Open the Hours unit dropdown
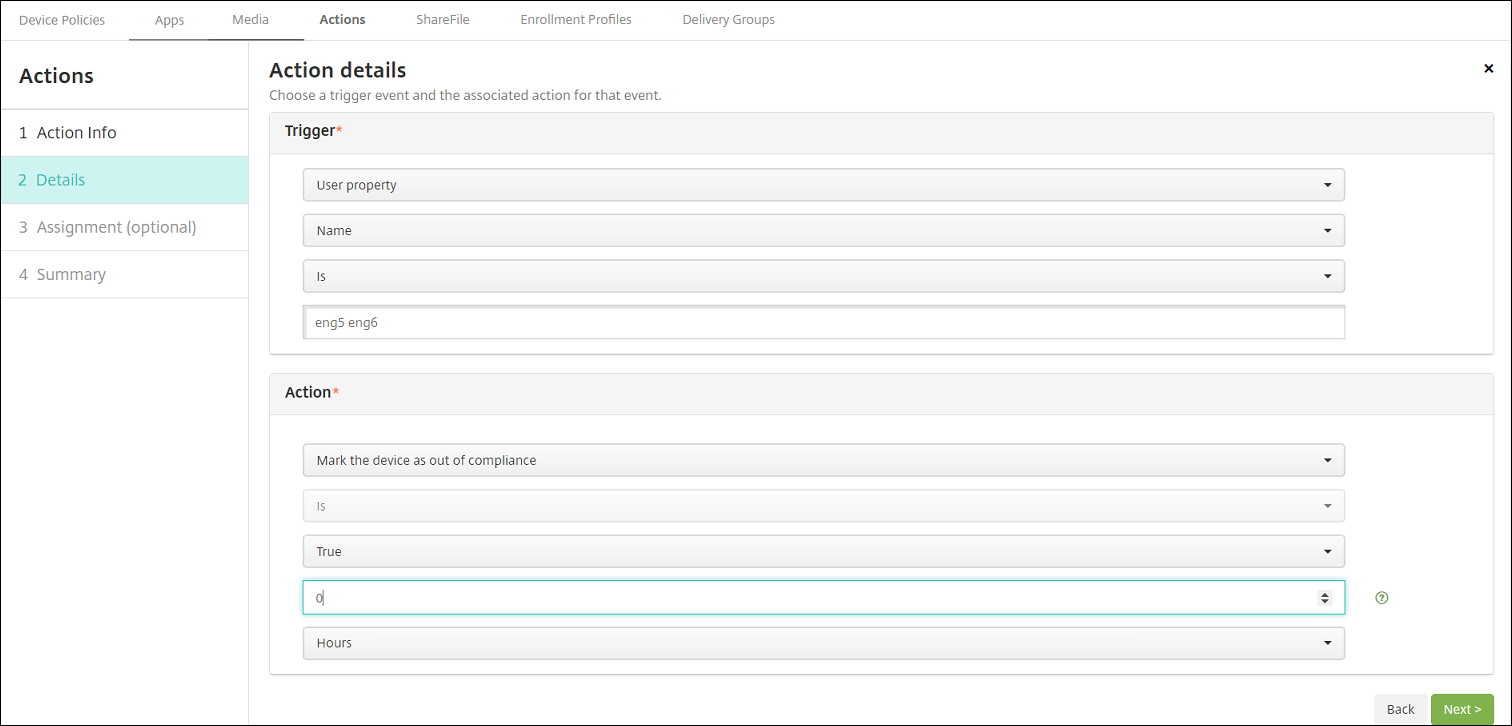Image resolution: width=1512 pixels, height=726 pixels. (x=823, y=643)
